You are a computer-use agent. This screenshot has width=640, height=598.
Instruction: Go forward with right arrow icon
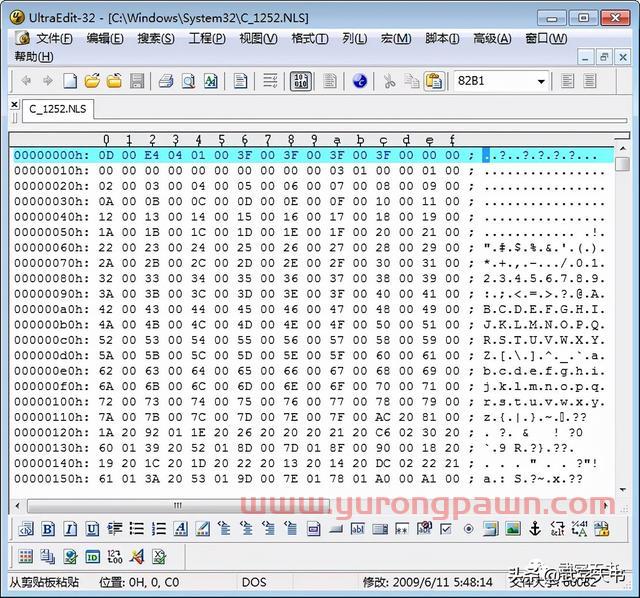(x=48, y=81)
